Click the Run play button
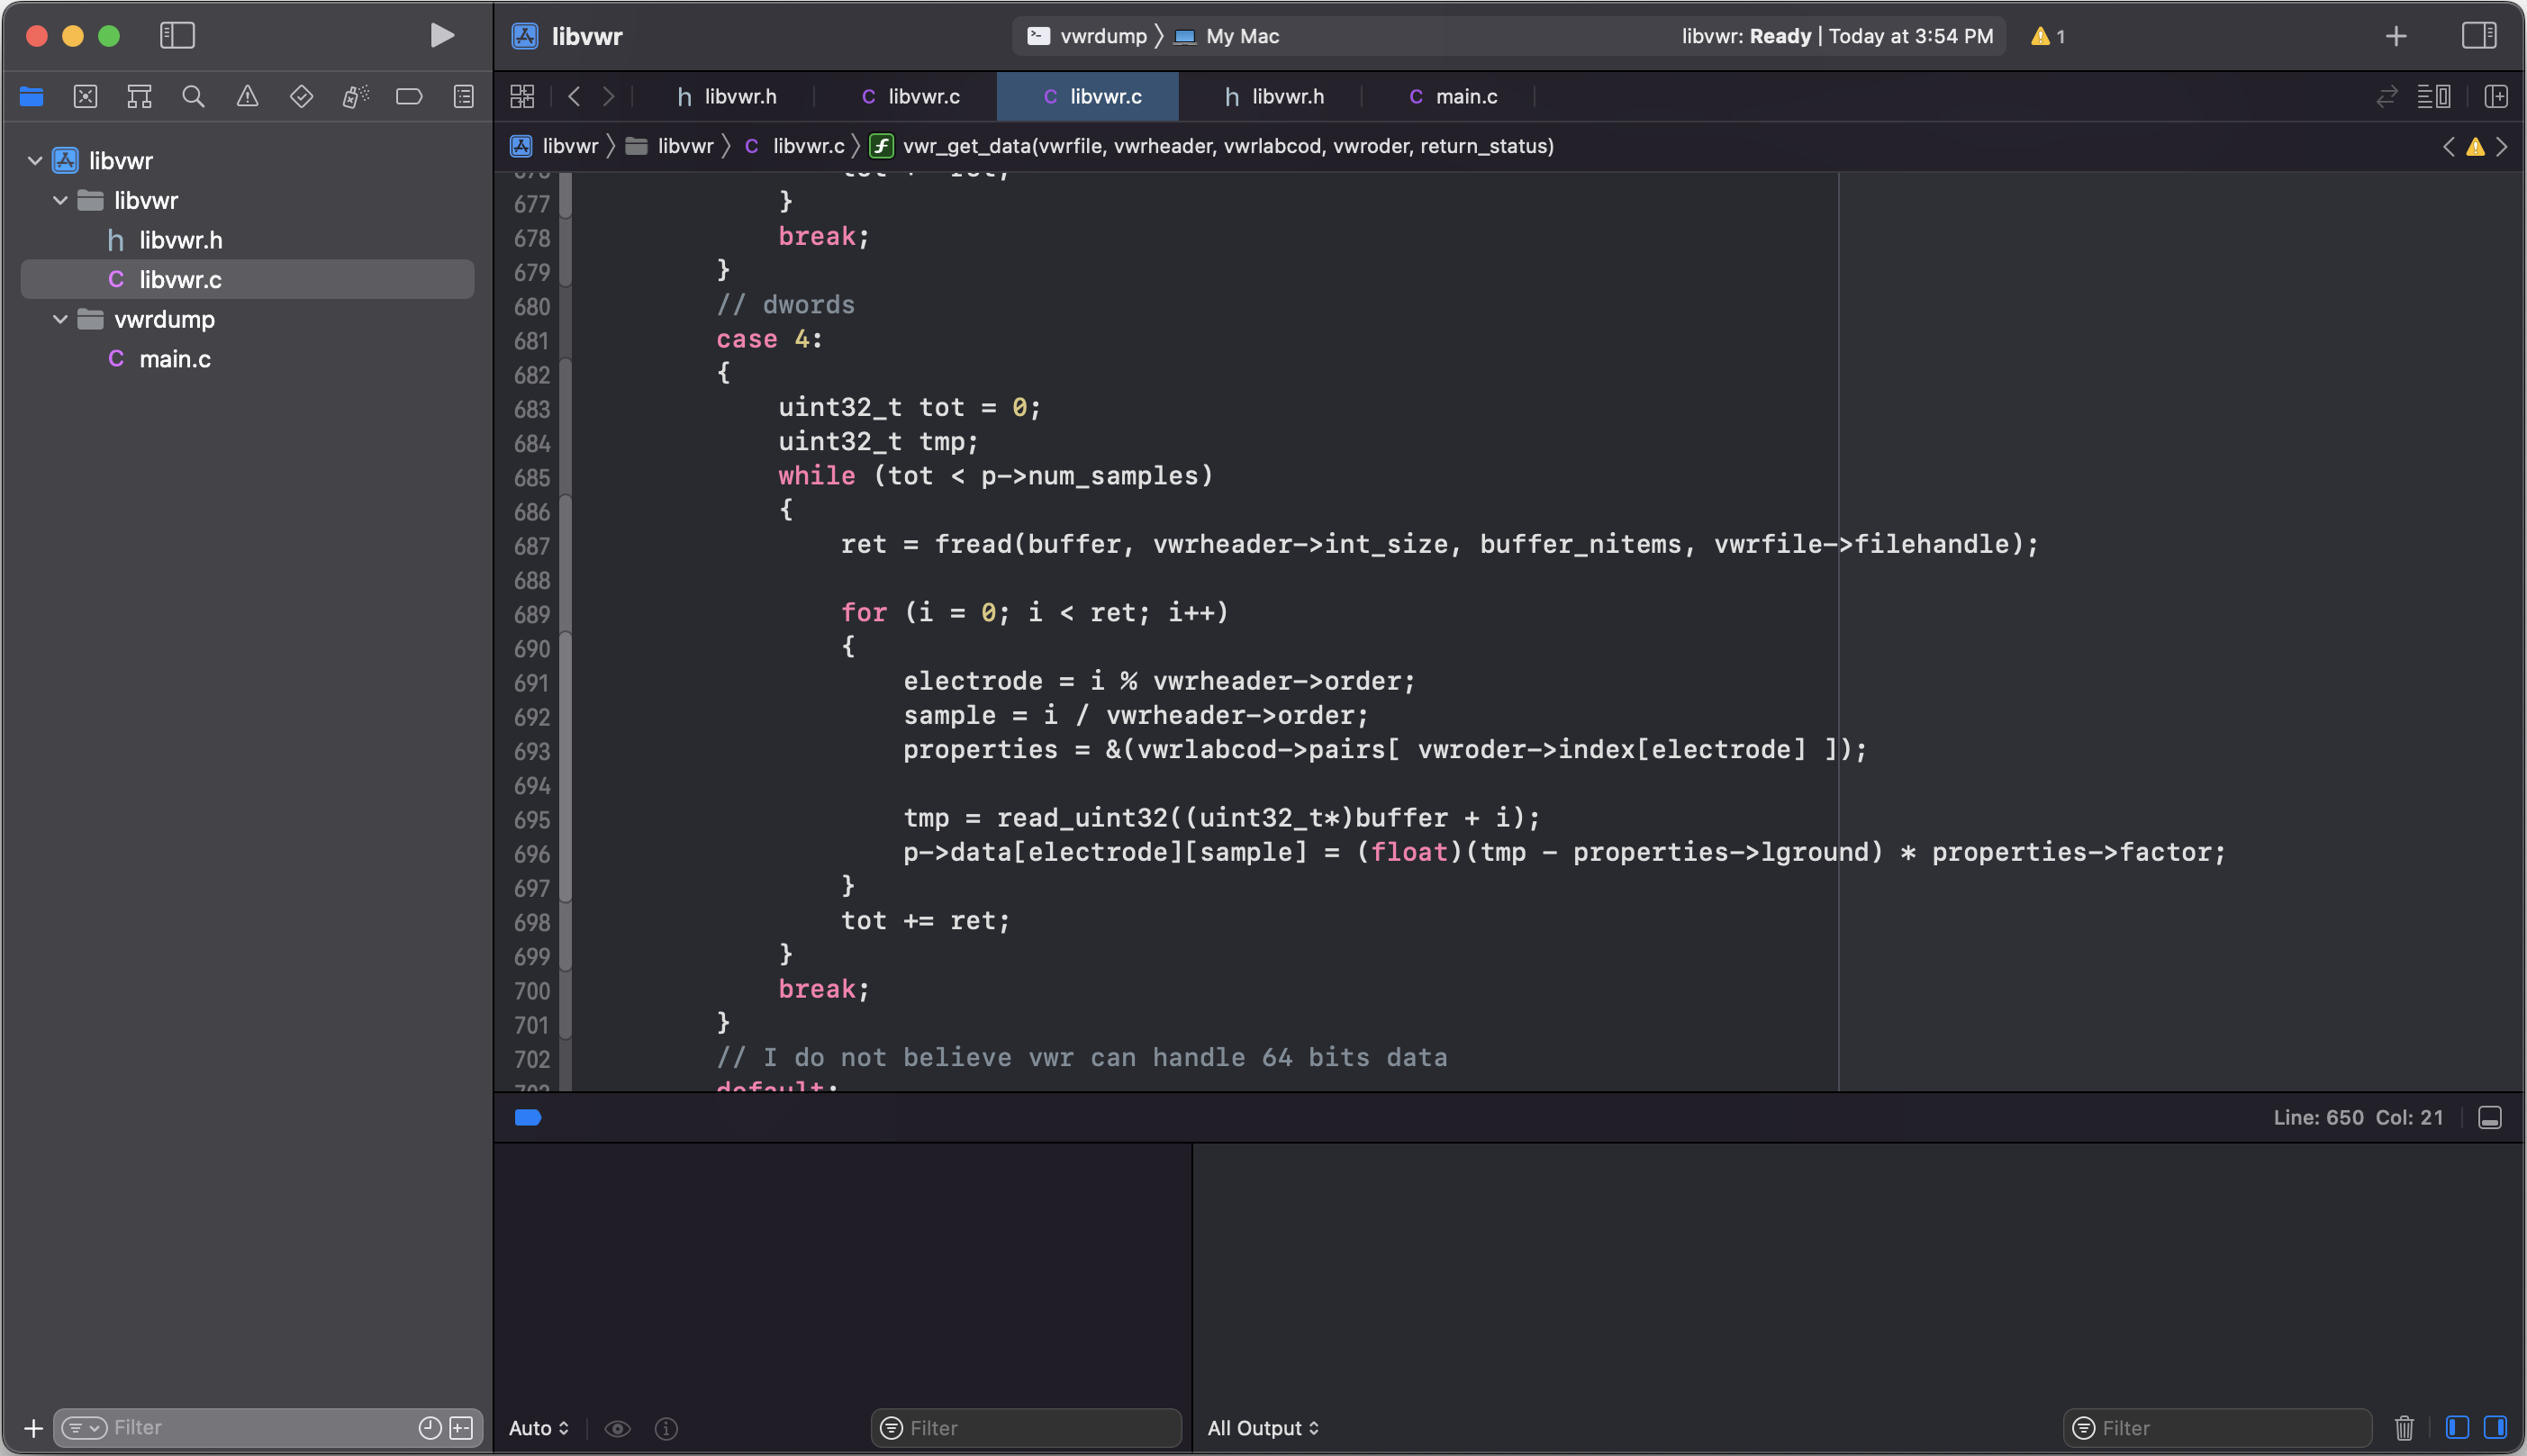Image resolution: width=2527 pixels, height=1456 pixels. coord(441,36)
